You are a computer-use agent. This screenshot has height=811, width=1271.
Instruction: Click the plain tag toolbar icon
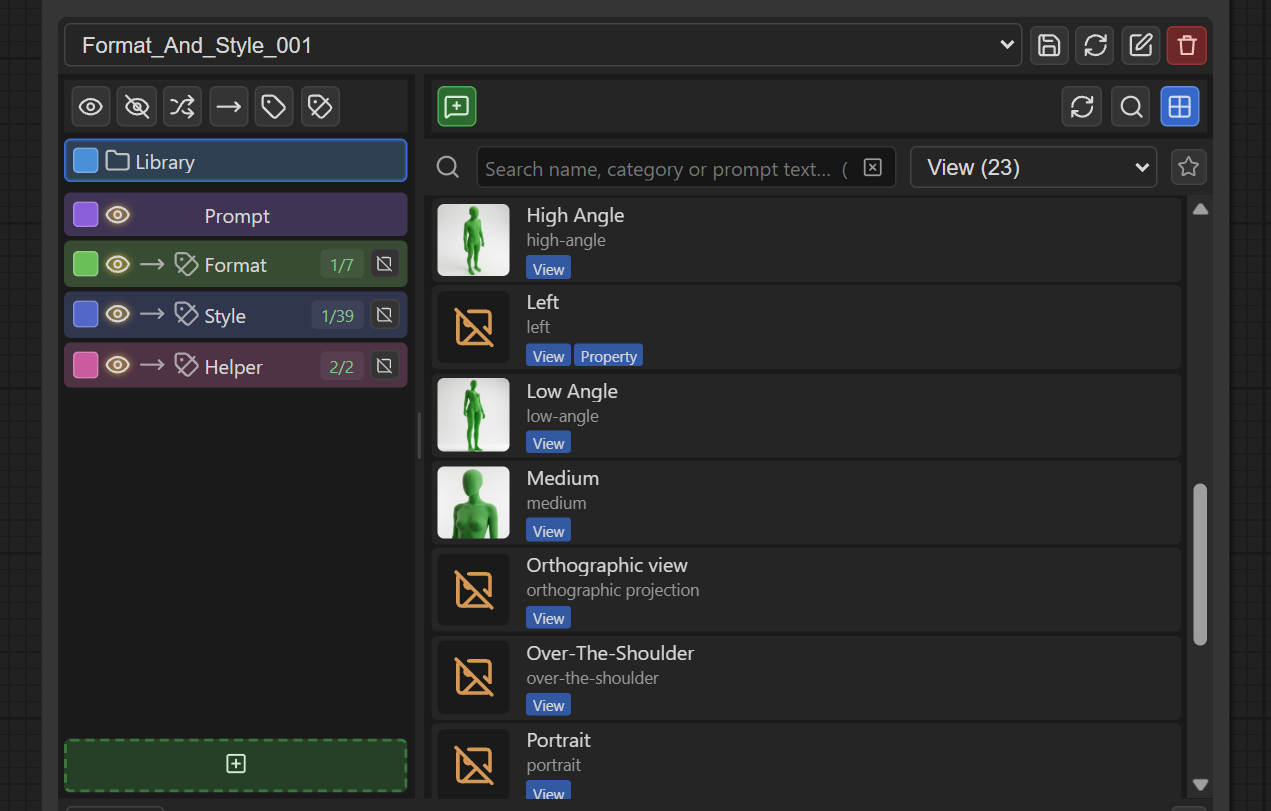click(x=274, y=106)
